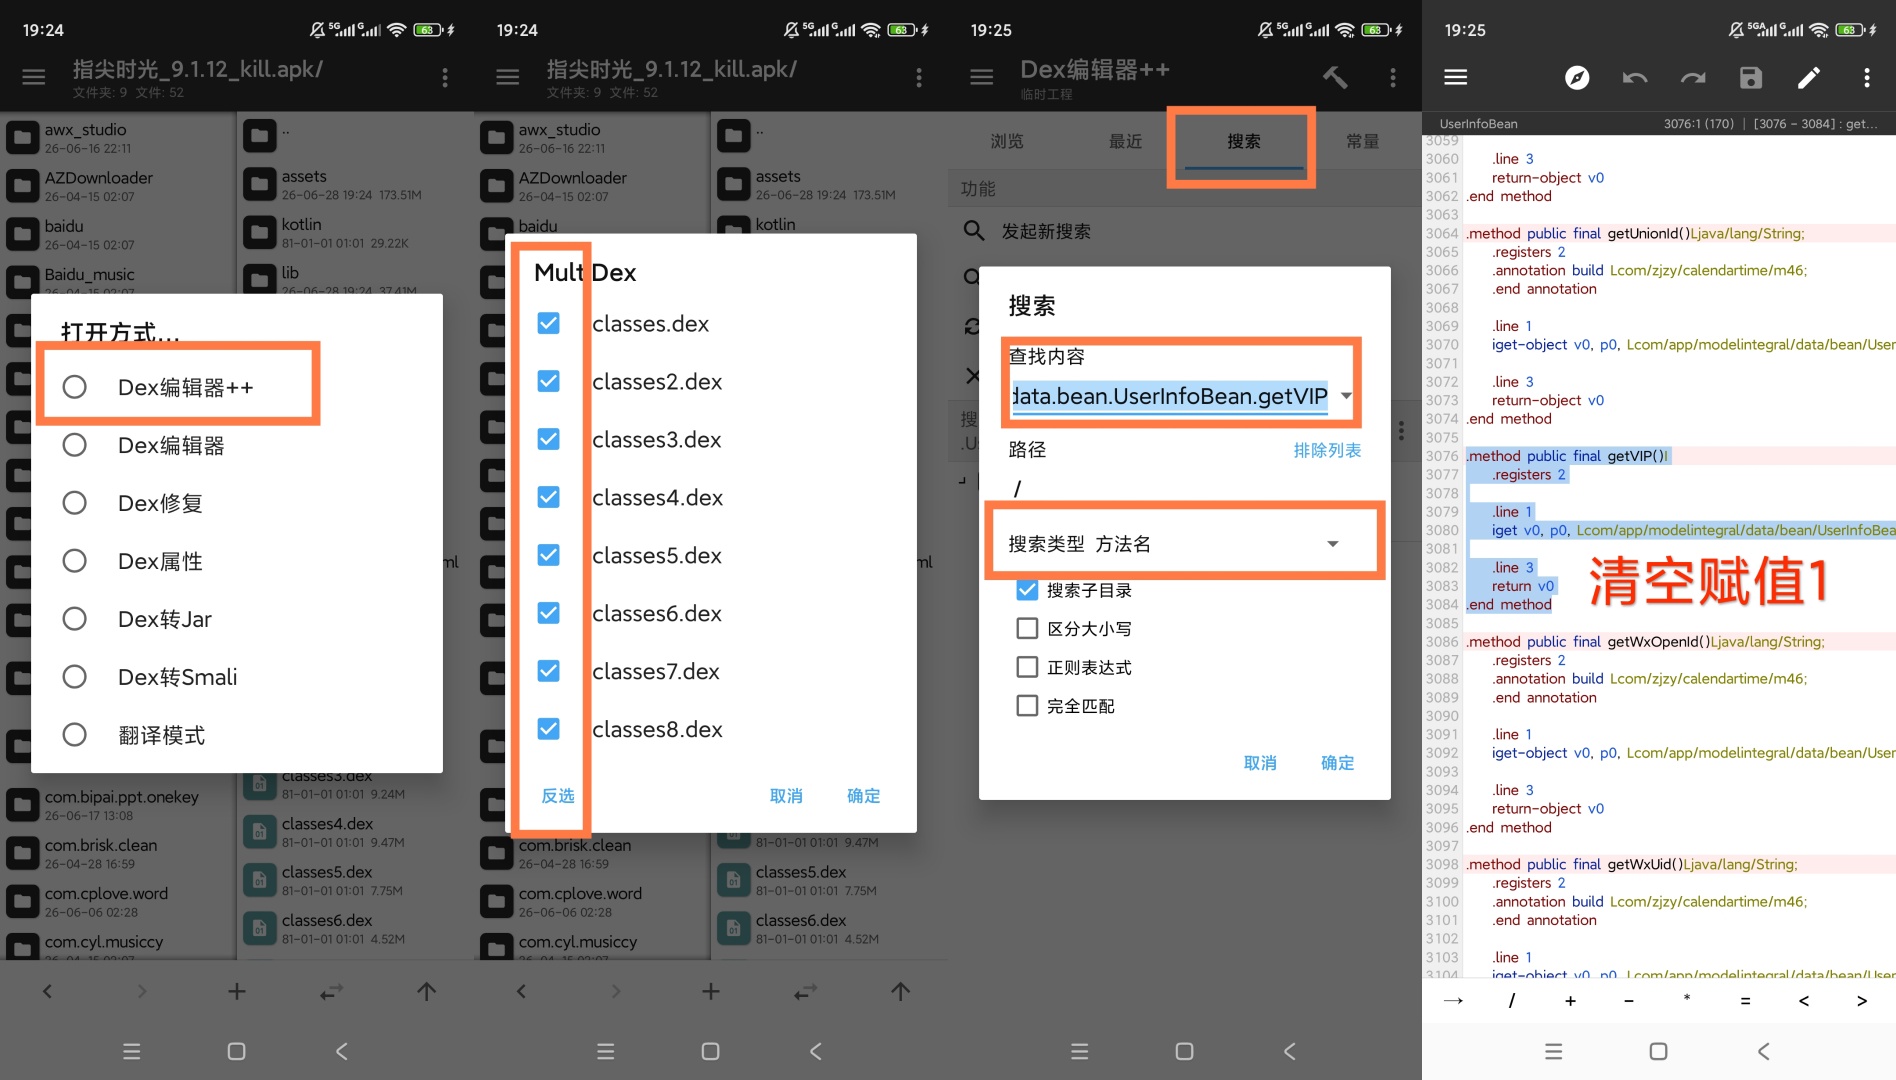Open the hamburger menu in the first file manager

tap(34, 77)
